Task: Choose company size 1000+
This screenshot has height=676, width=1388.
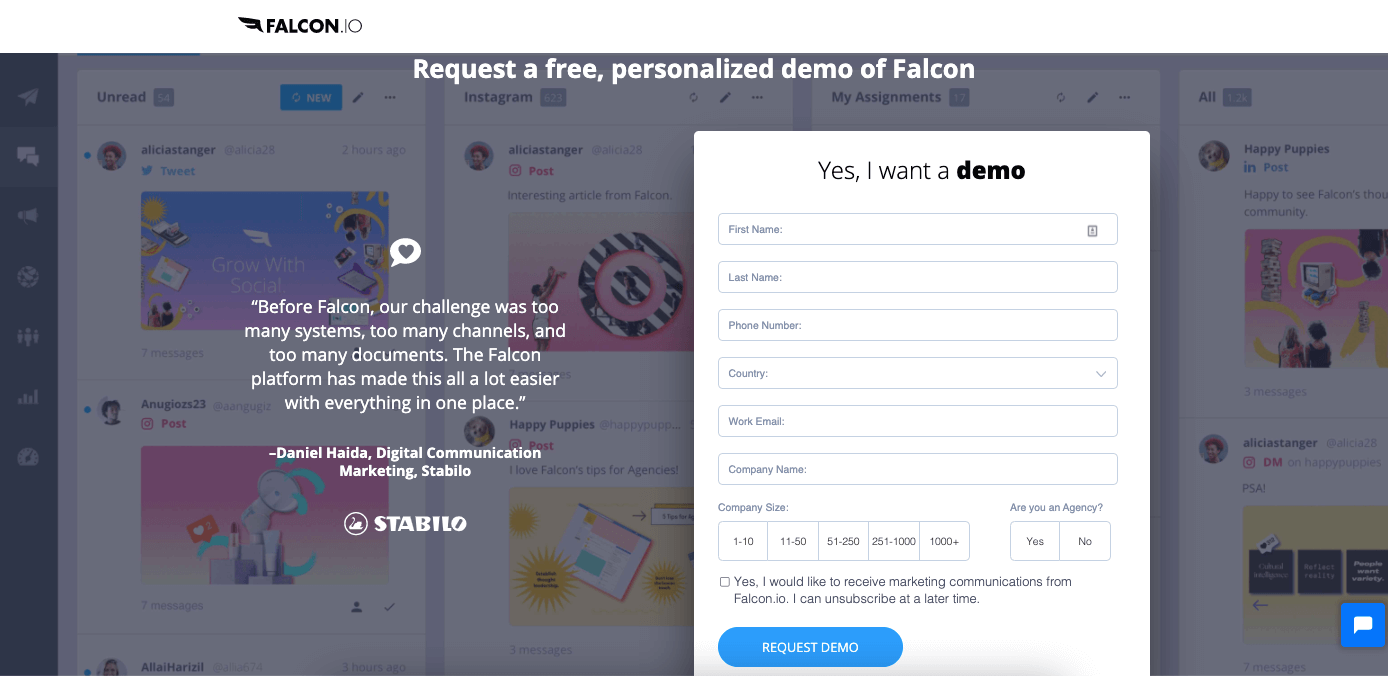Action: tap(944, 541)
